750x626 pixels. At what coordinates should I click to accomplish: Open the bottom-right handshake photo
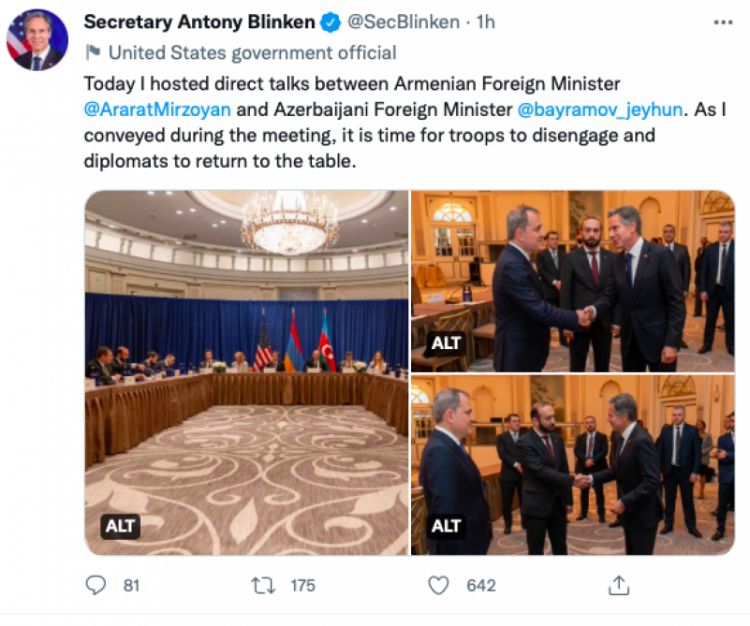[573, 465]
